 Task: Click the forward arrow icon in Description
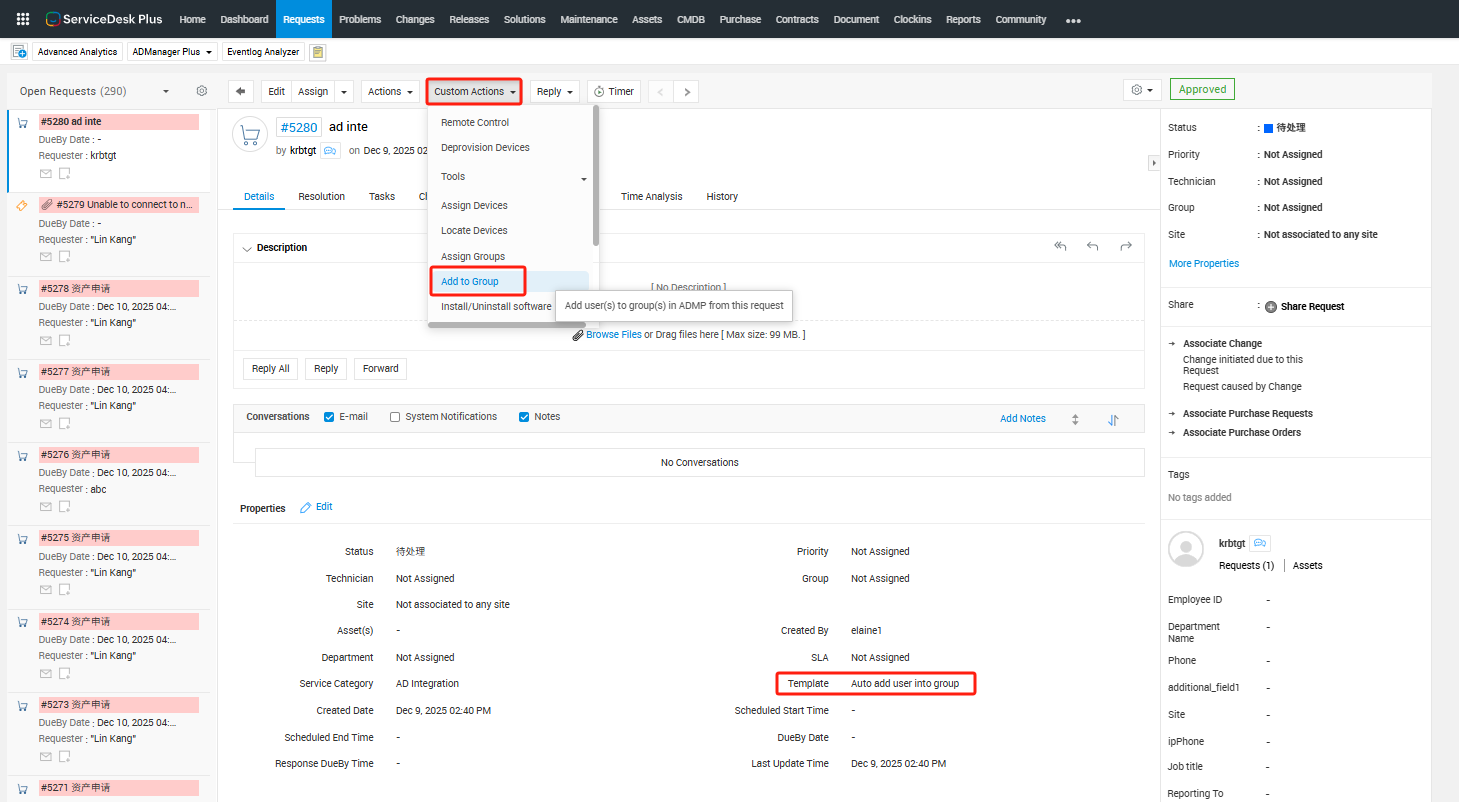1126,246
